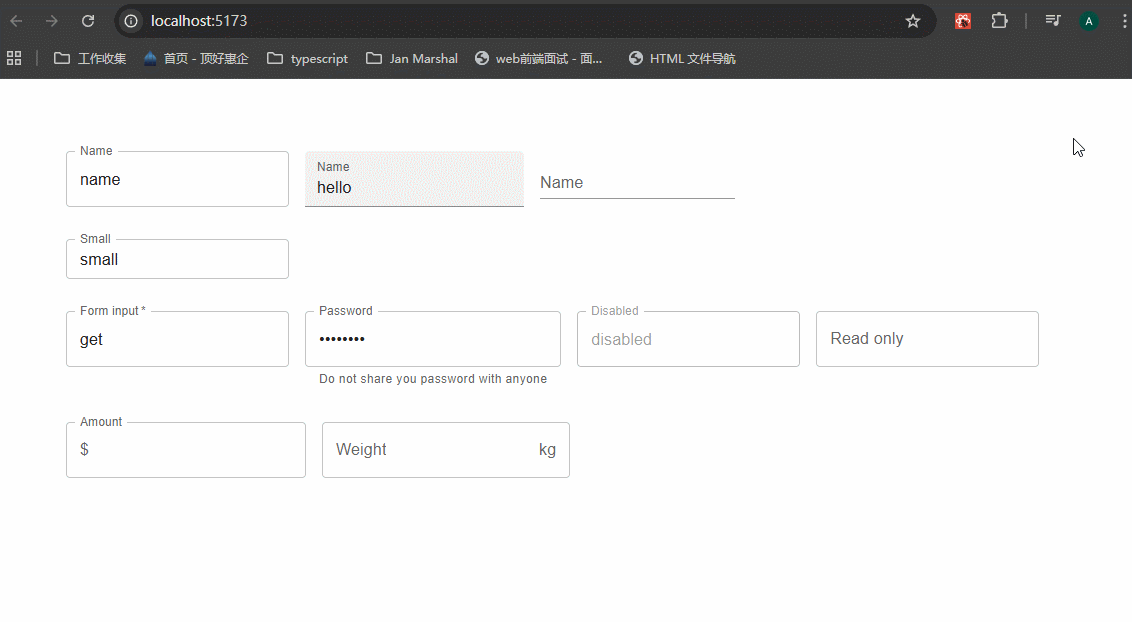1132x622 pixels.
Task: Open the apps grid icon
Action: click(14, 58)
